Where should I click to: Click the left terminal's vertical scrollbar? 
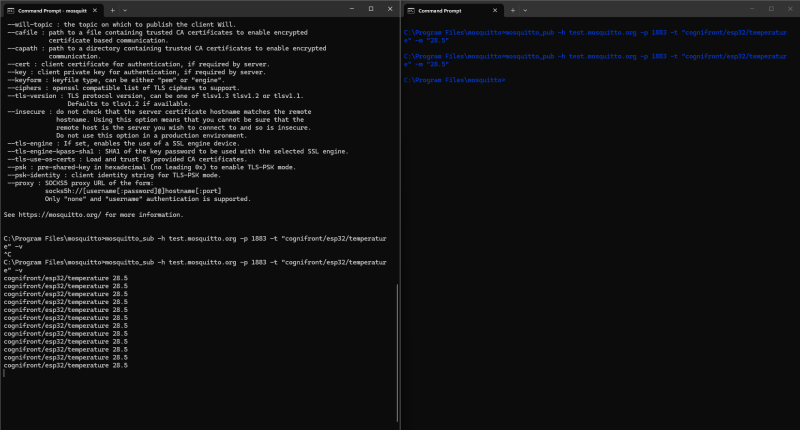[397, 352]
